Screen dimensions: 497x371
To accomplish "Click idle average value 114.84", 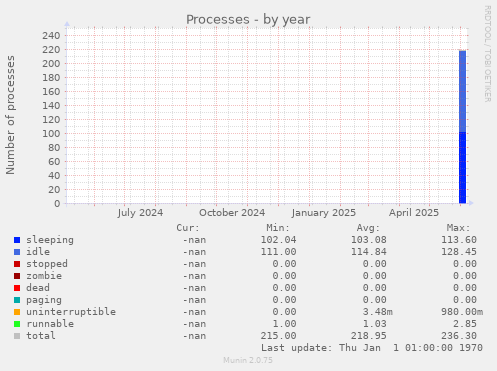I will (x=369, y=252).
